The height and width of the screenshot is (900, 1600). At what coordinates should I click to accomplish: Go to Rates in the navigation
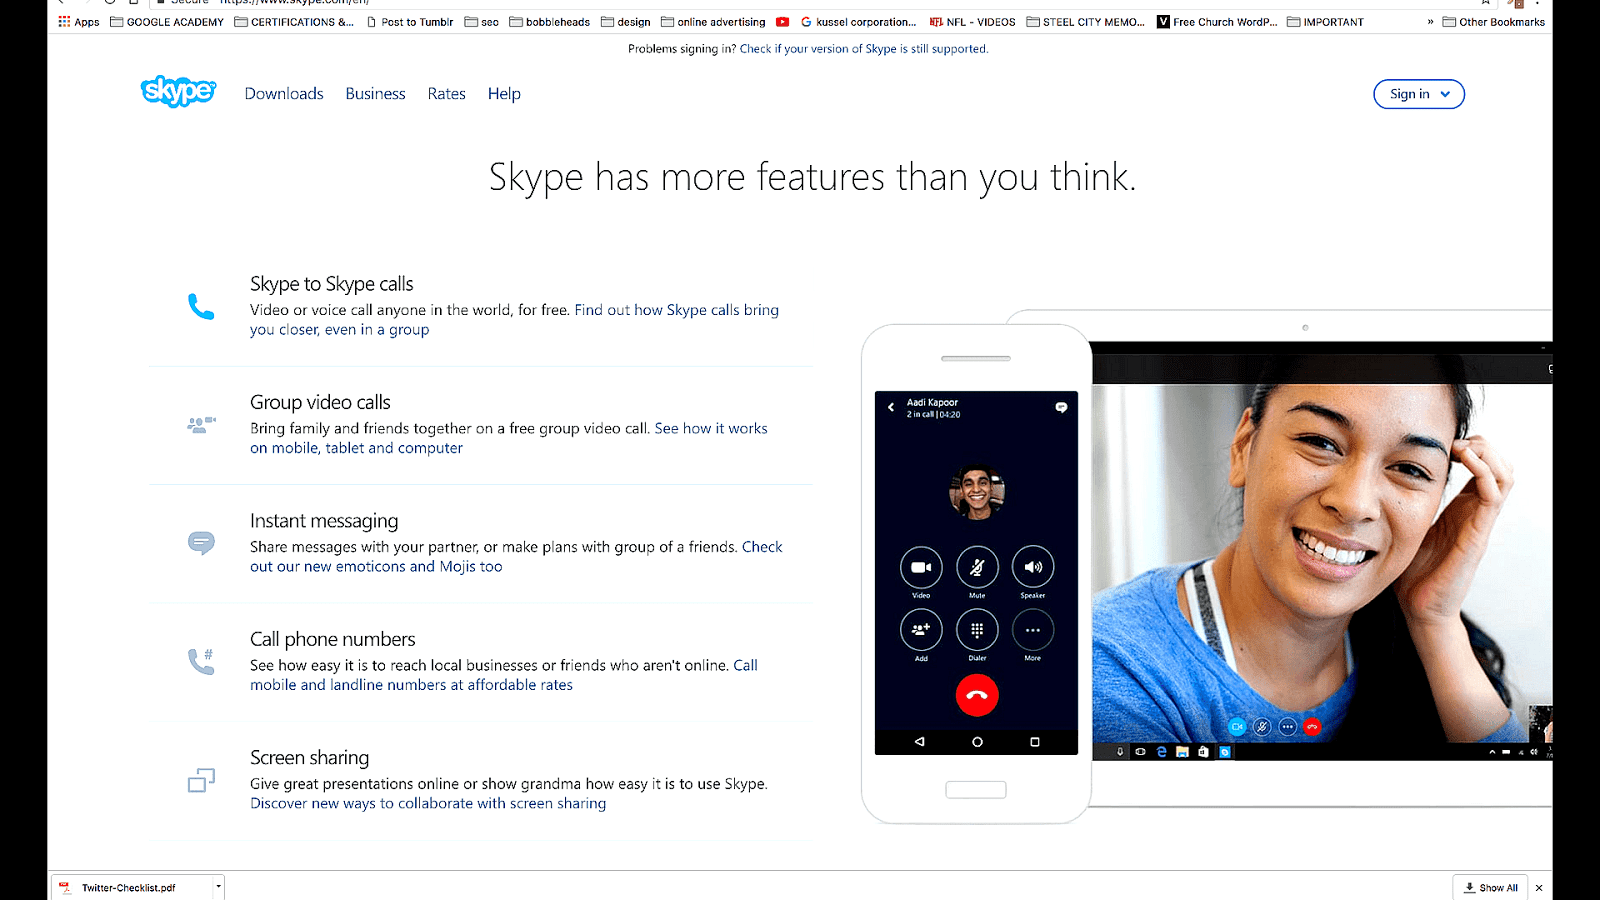coord(446,94)
